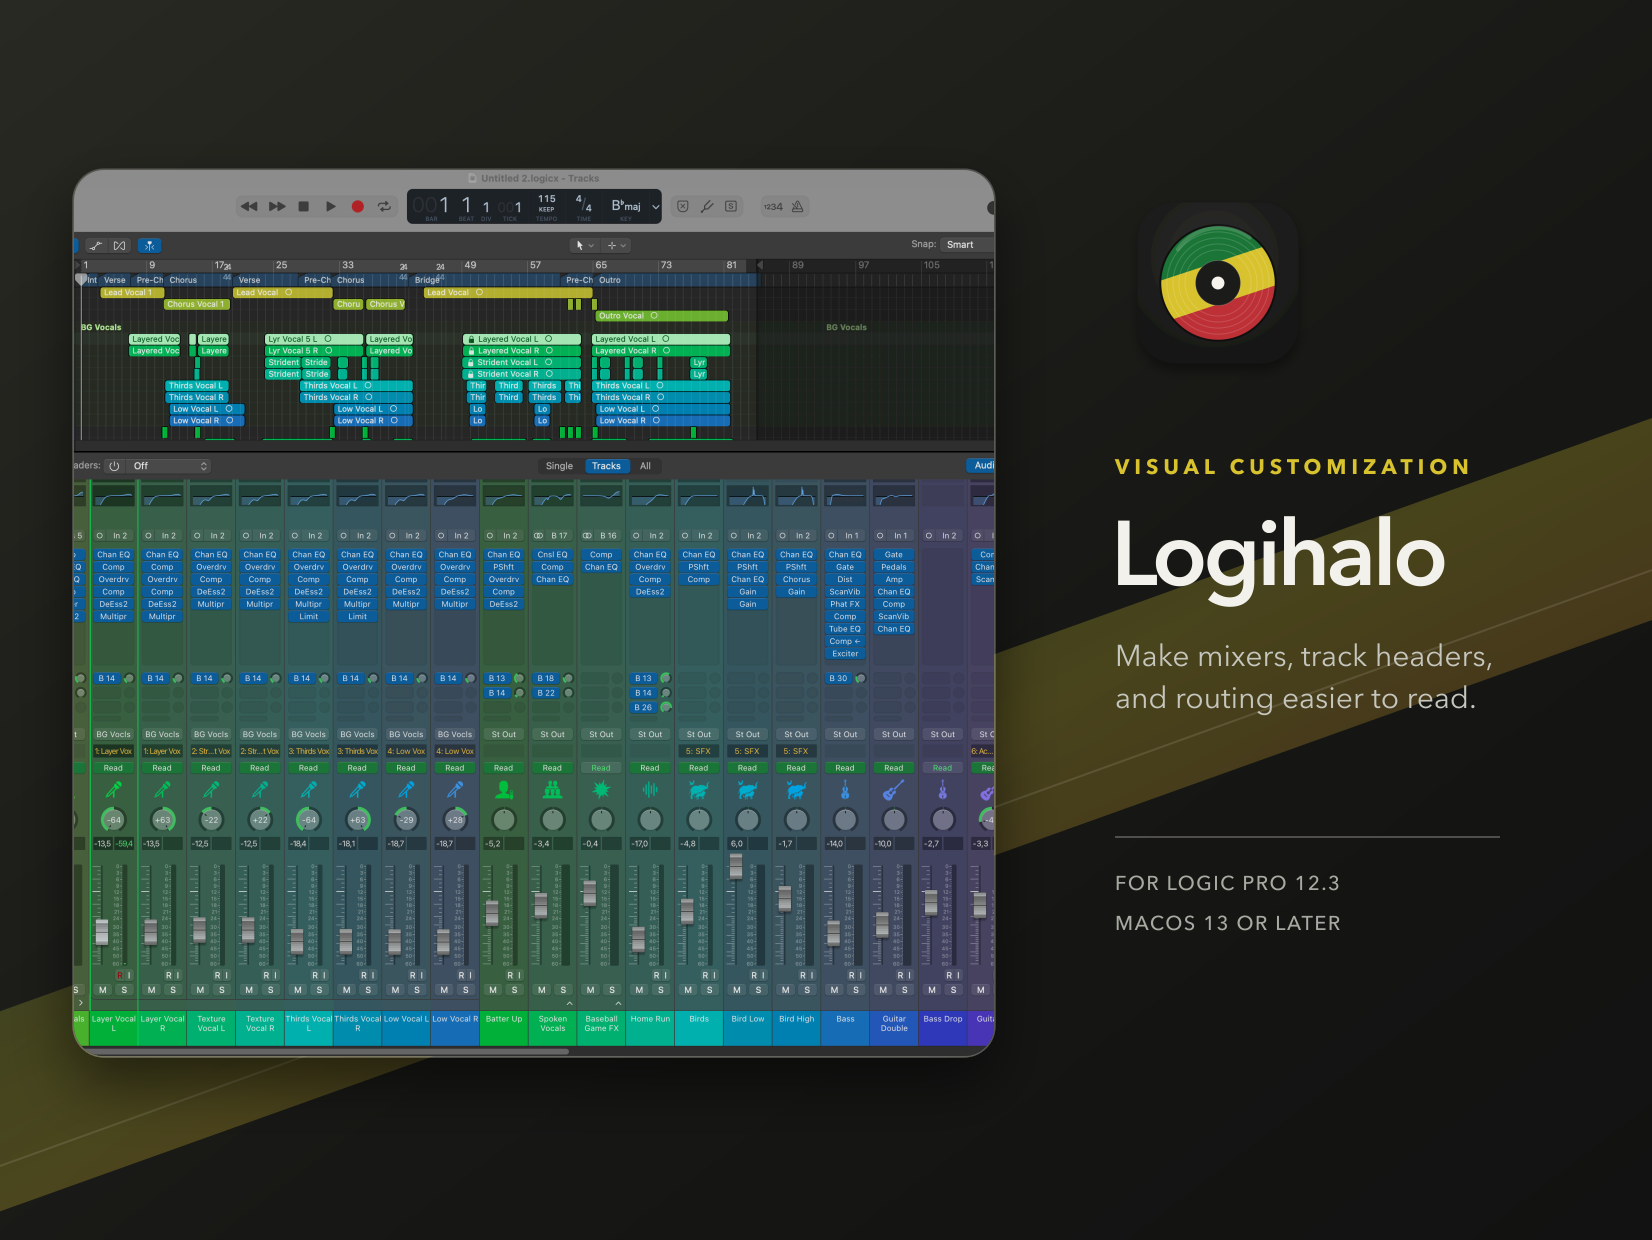Click the 115 tempo value in the LCD

coord(547,199)
